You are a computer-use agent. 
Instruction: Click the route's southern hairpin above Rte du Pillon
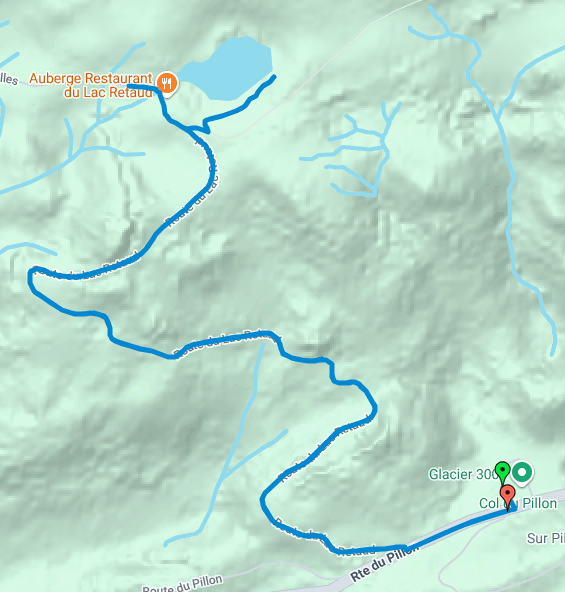coord(264,500)
